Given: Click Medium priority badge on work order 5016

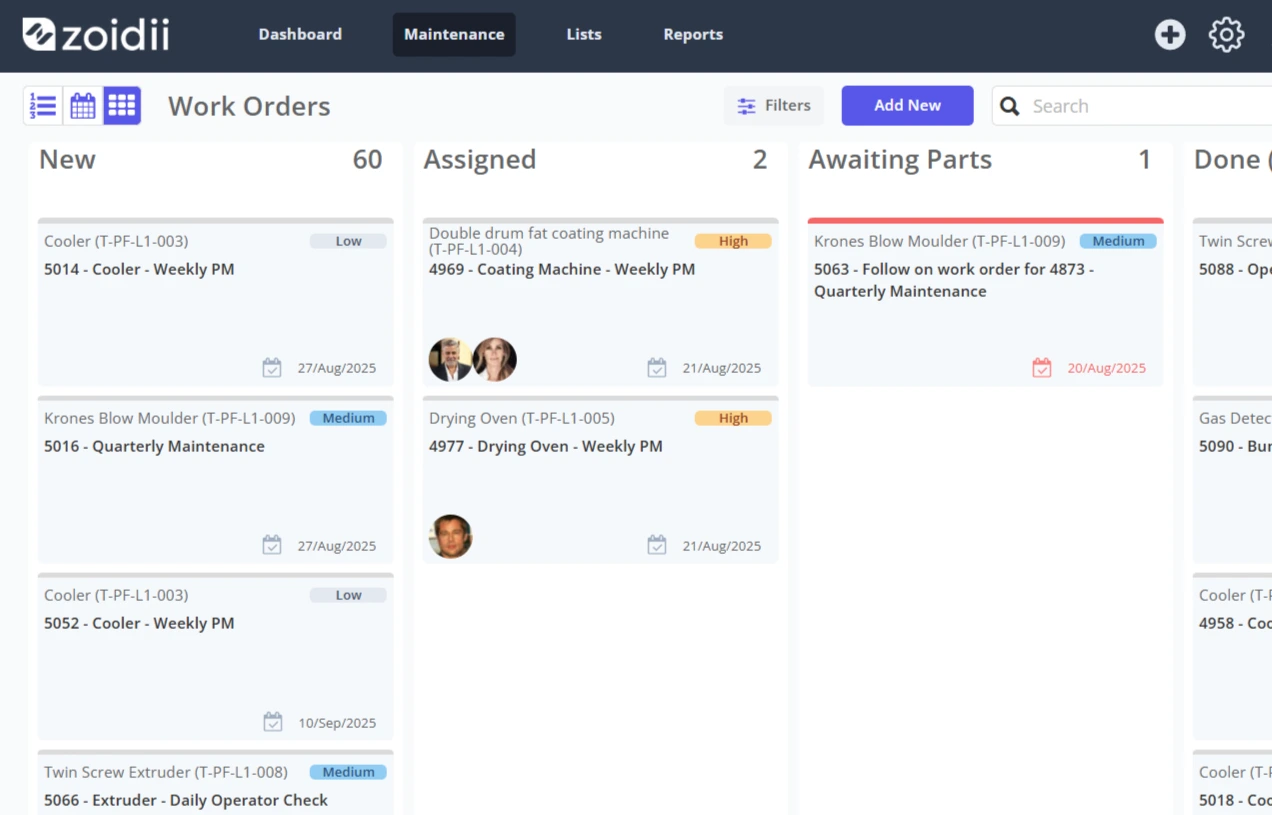Looking at the screenshot, I should coord(348,418).
